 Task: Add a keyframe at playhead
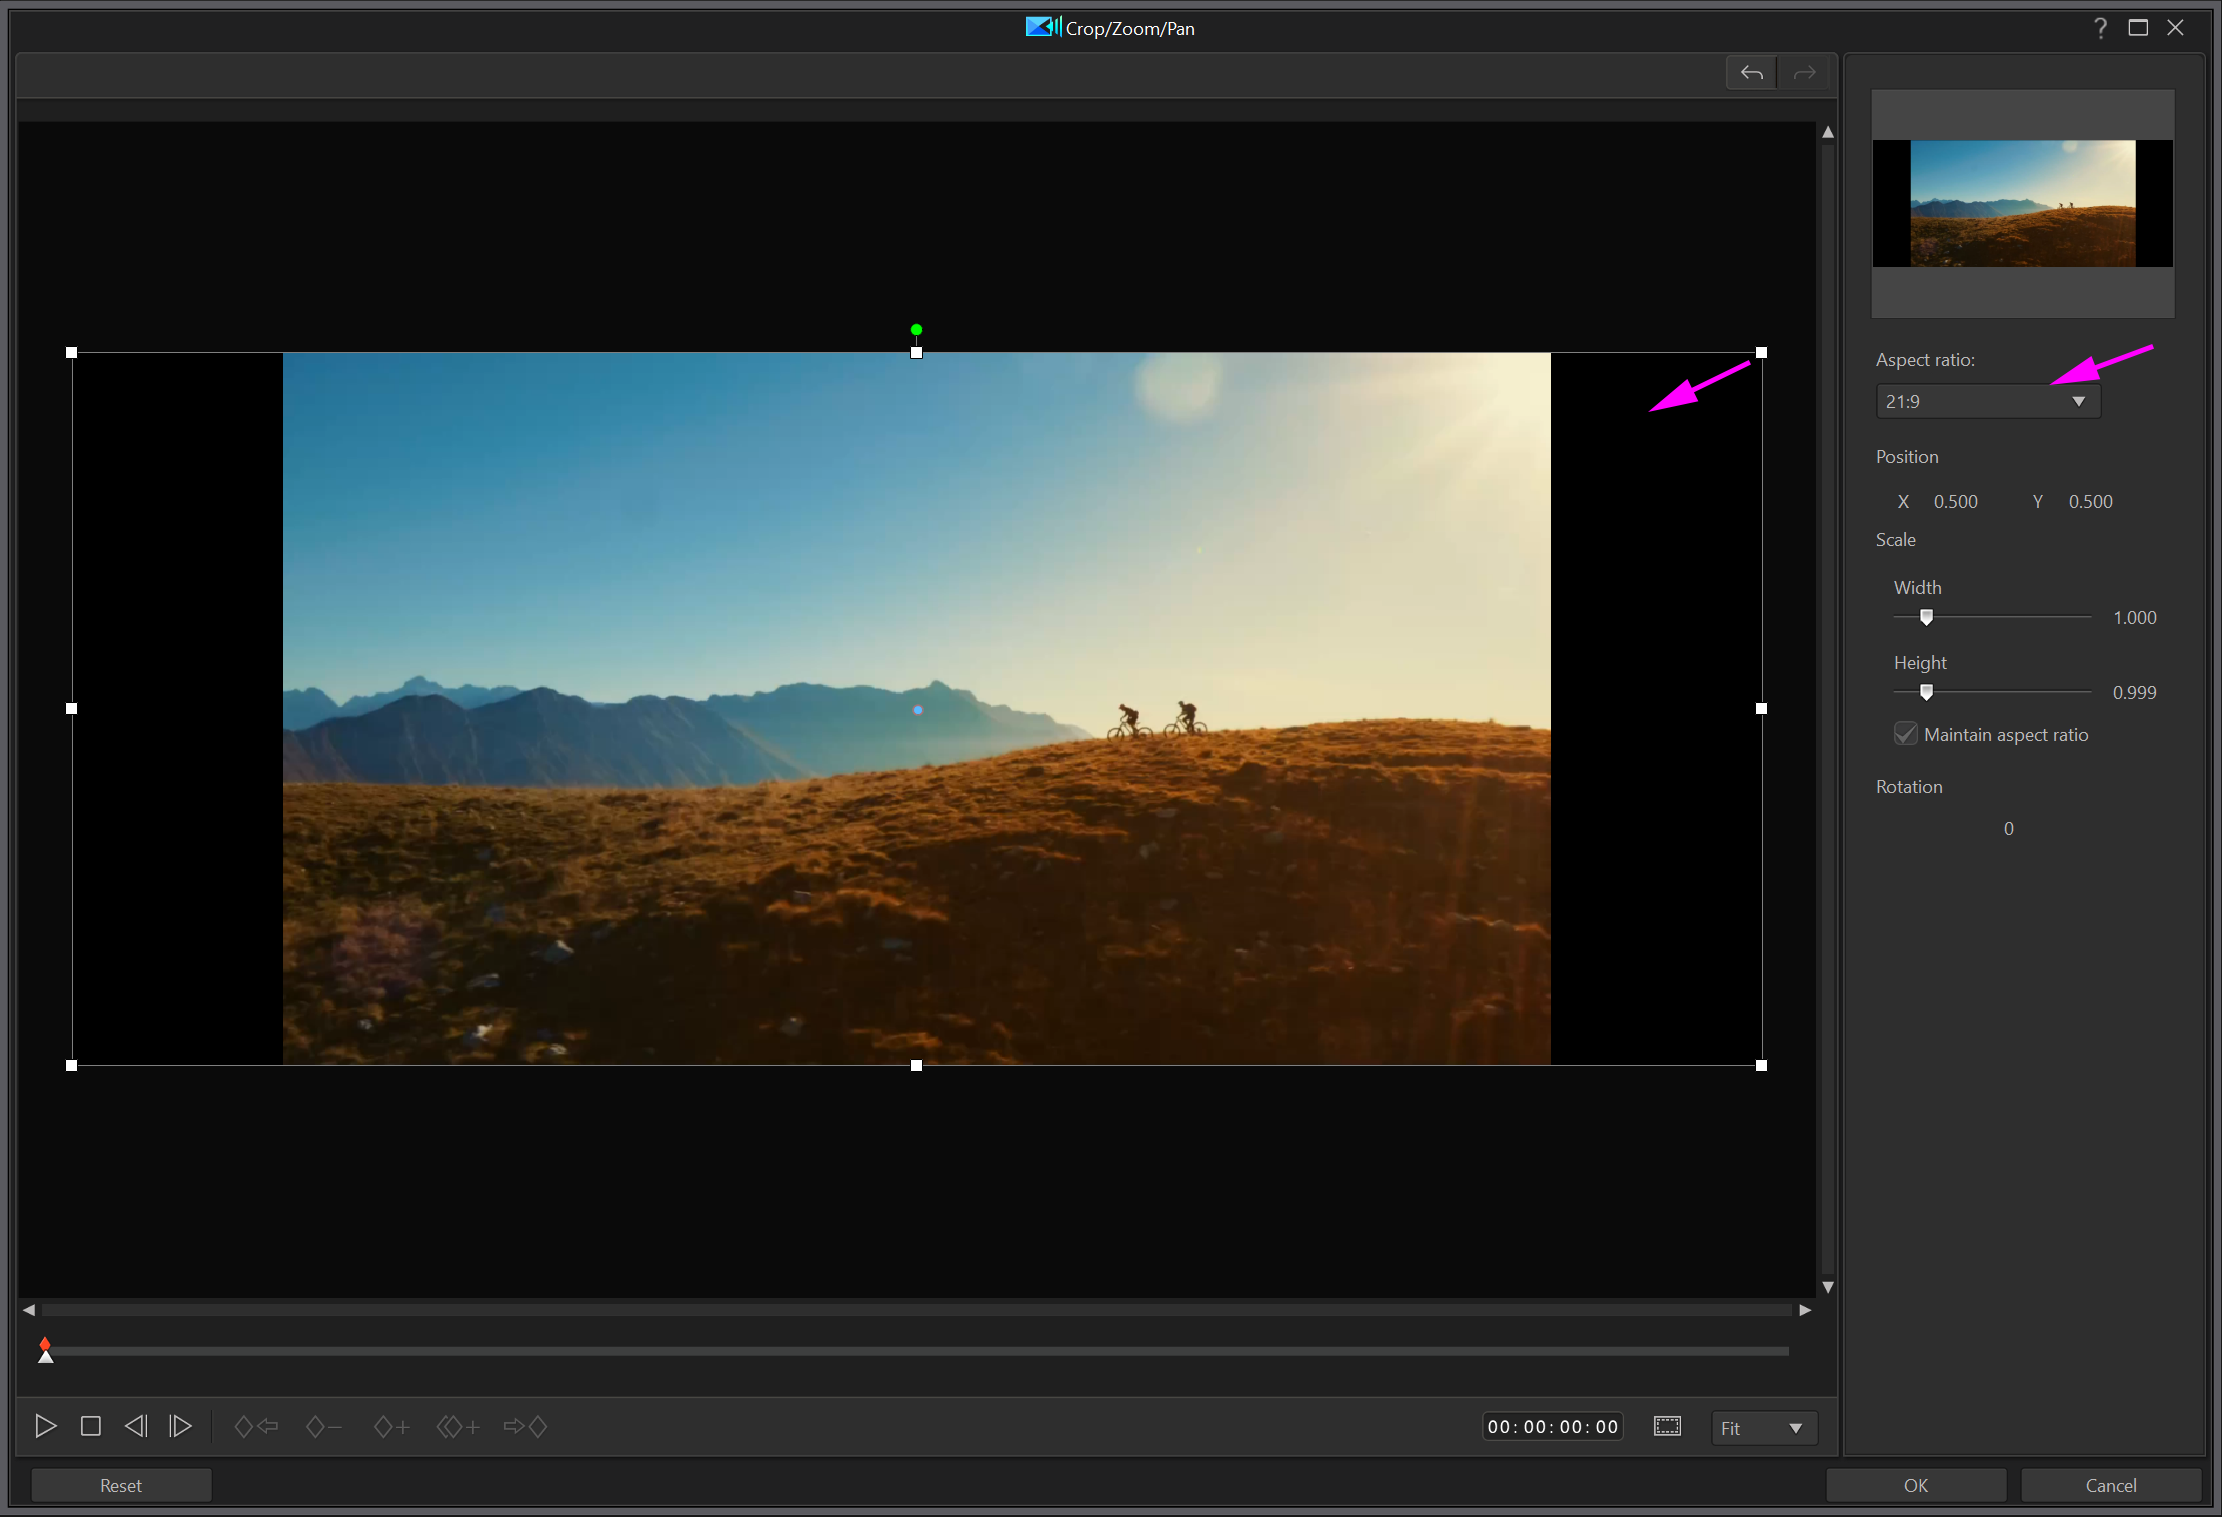click(391, 1427)
